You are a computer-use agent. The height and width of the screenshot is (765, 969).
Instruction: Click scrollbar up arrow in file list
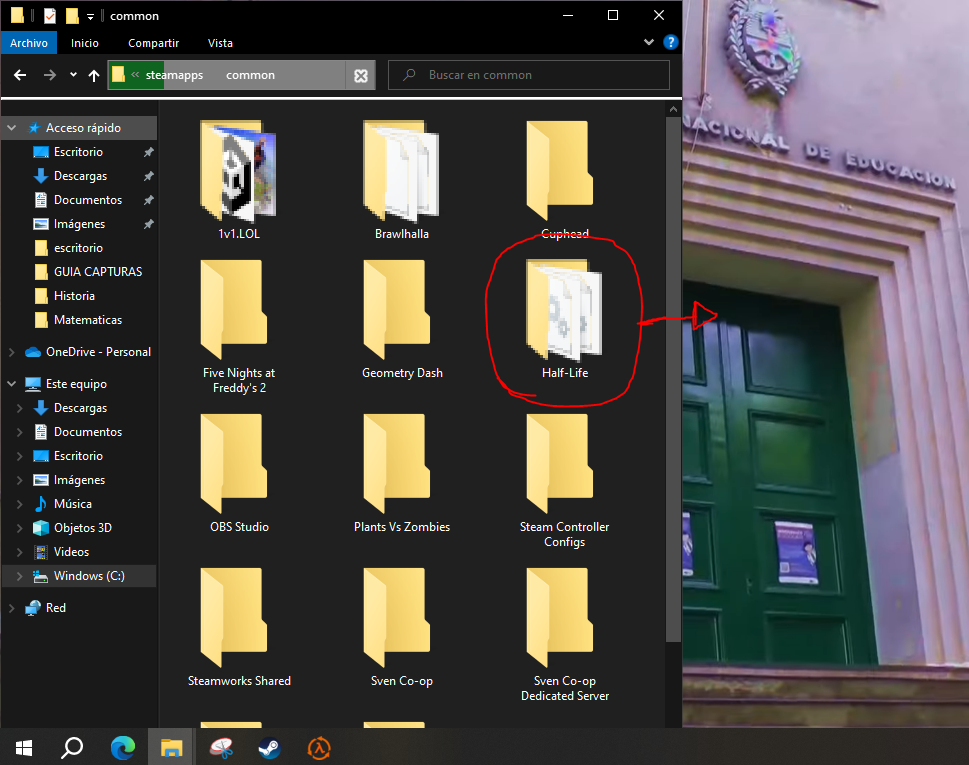click(673, 109)
